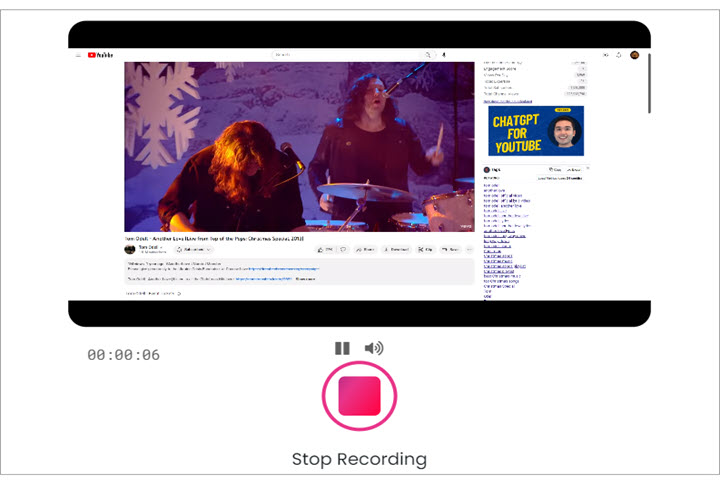Open the three-dot more actions menu
720x480 pixels.
click(469, 249)
